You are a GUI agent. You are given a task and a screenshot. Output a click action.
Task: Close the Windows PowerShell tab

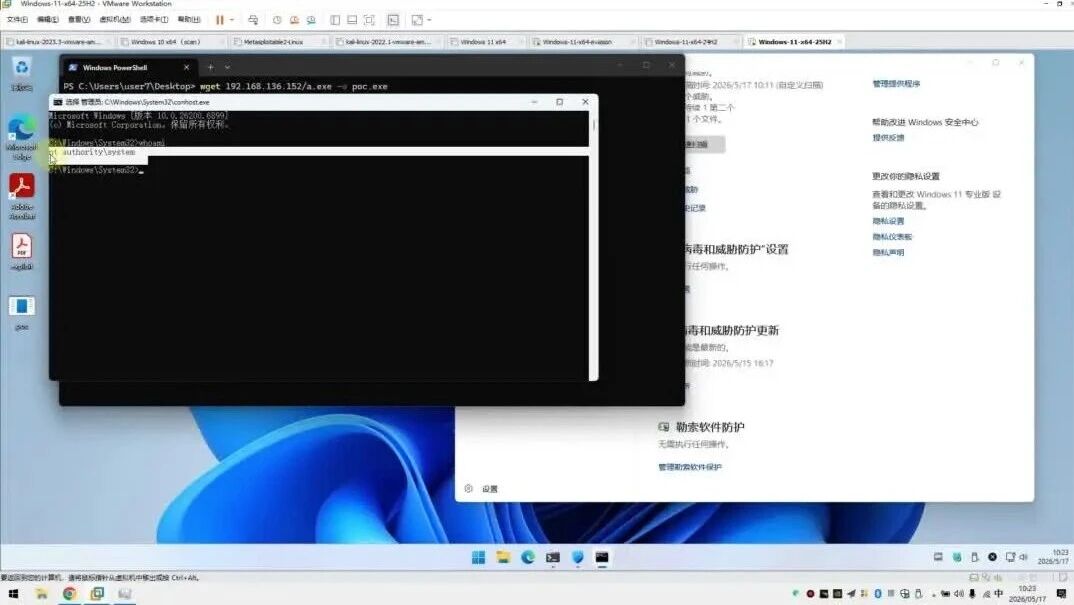(186, 67)
